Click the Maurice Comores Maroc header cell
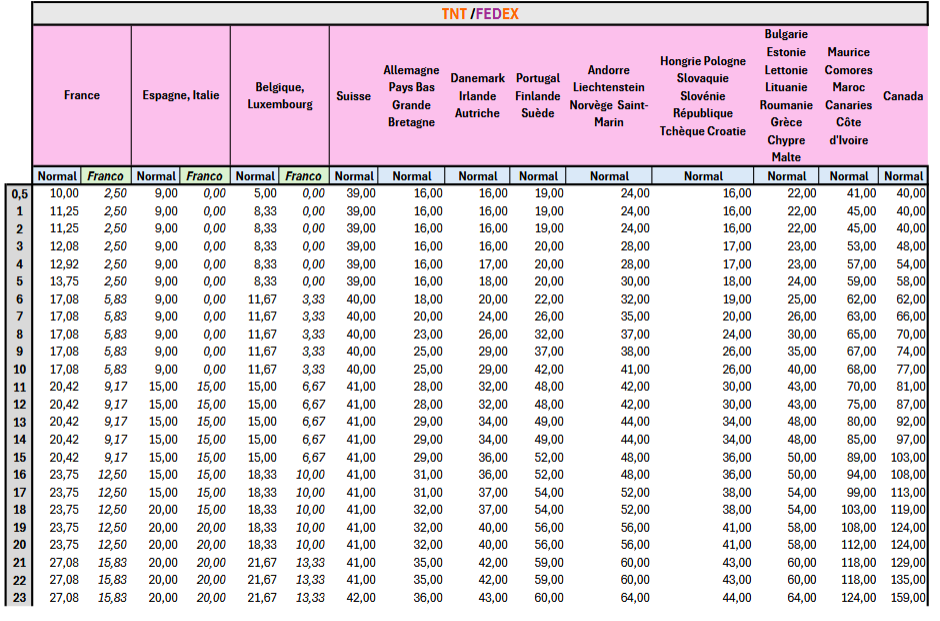The image size is (940, 621). coord(848,96)
